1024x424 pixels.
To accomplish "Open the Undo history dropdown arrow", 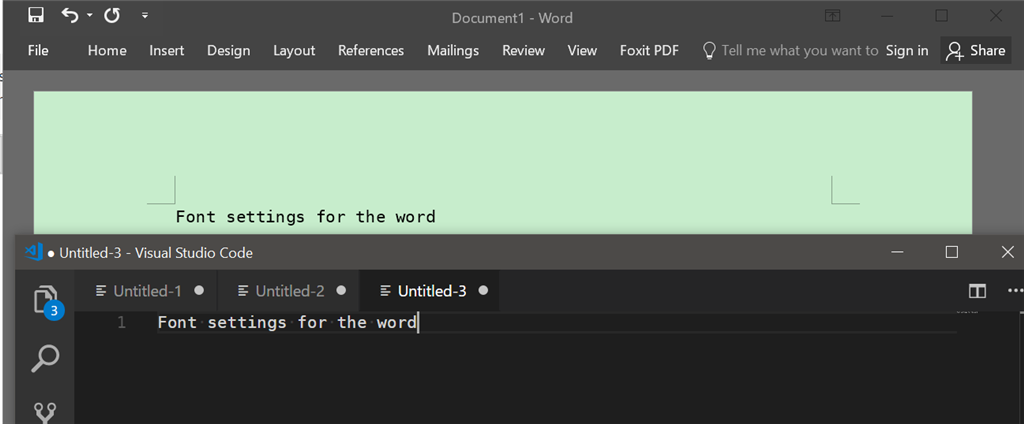I will (x=89, y=16).
